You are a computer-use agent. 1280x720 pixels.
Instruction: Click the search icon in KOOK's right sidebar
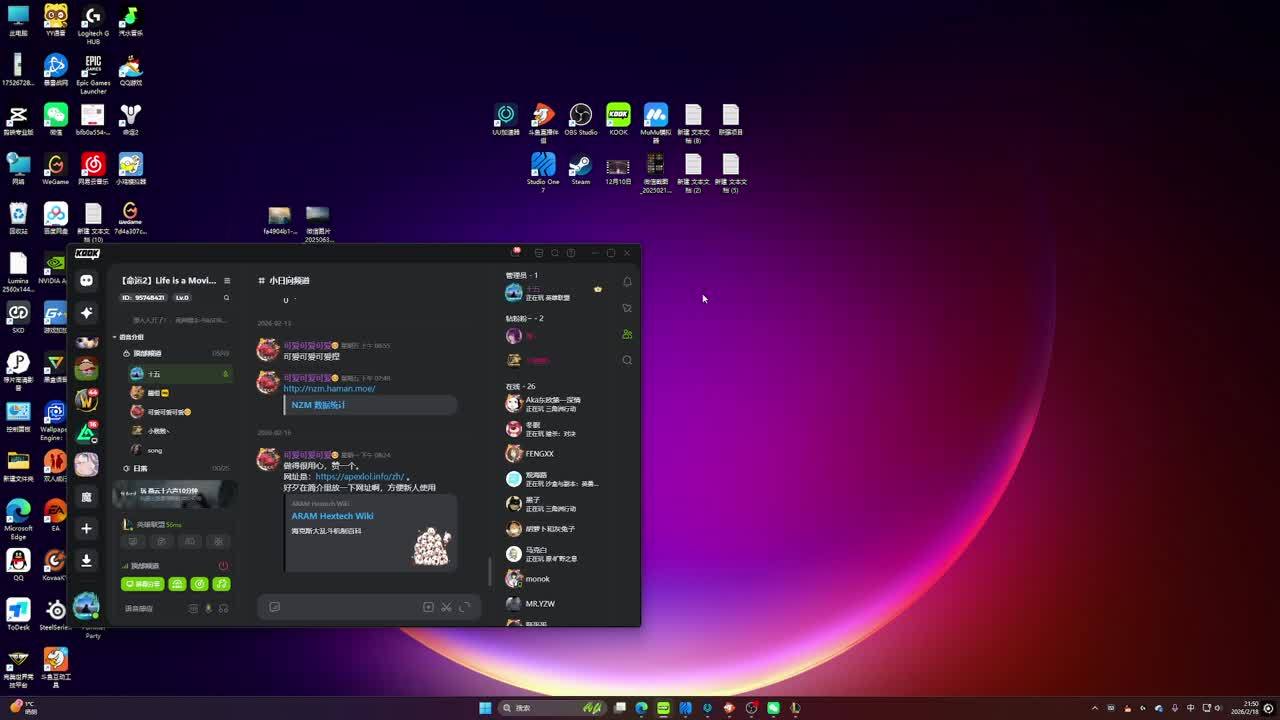point(627,360)
